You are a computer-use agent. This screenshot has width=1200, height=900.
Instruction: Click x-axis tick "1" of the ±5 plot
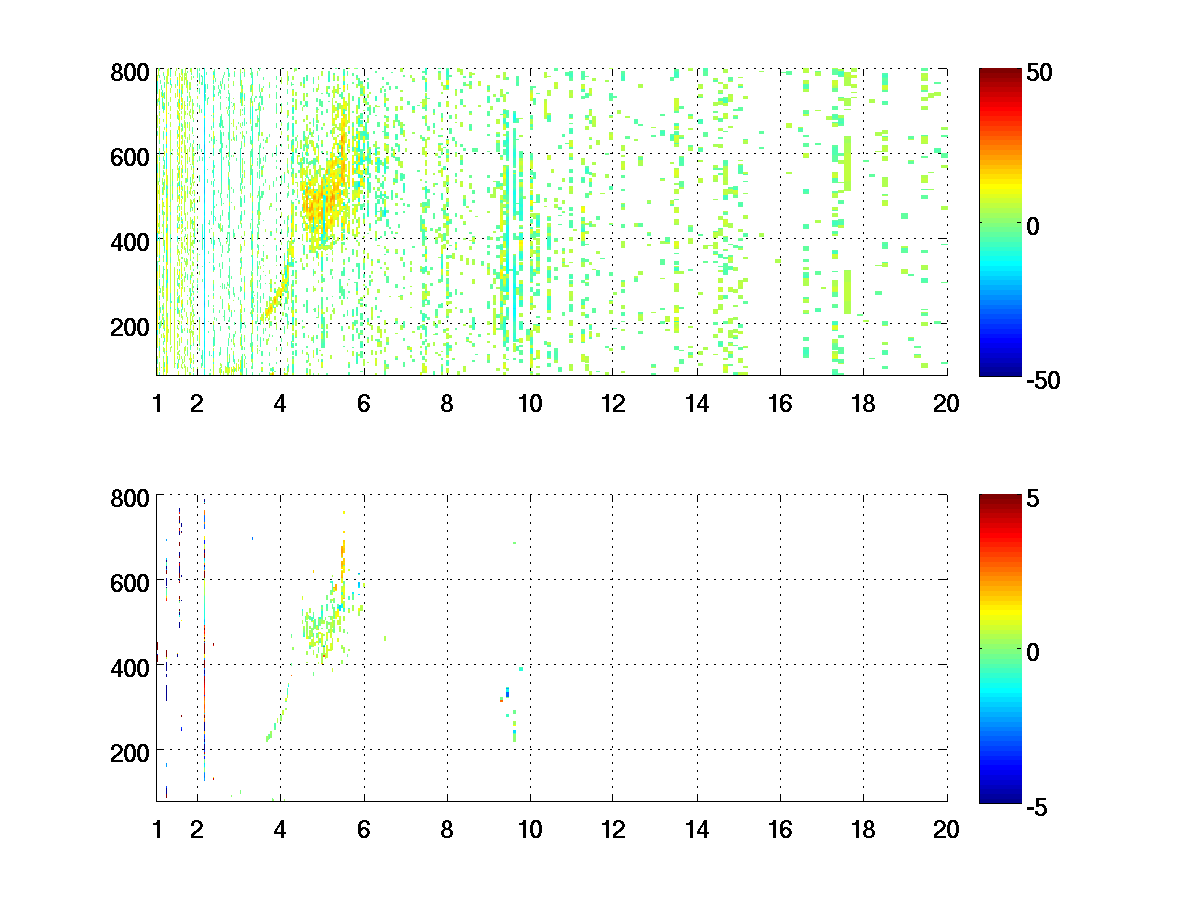(157, 829)
